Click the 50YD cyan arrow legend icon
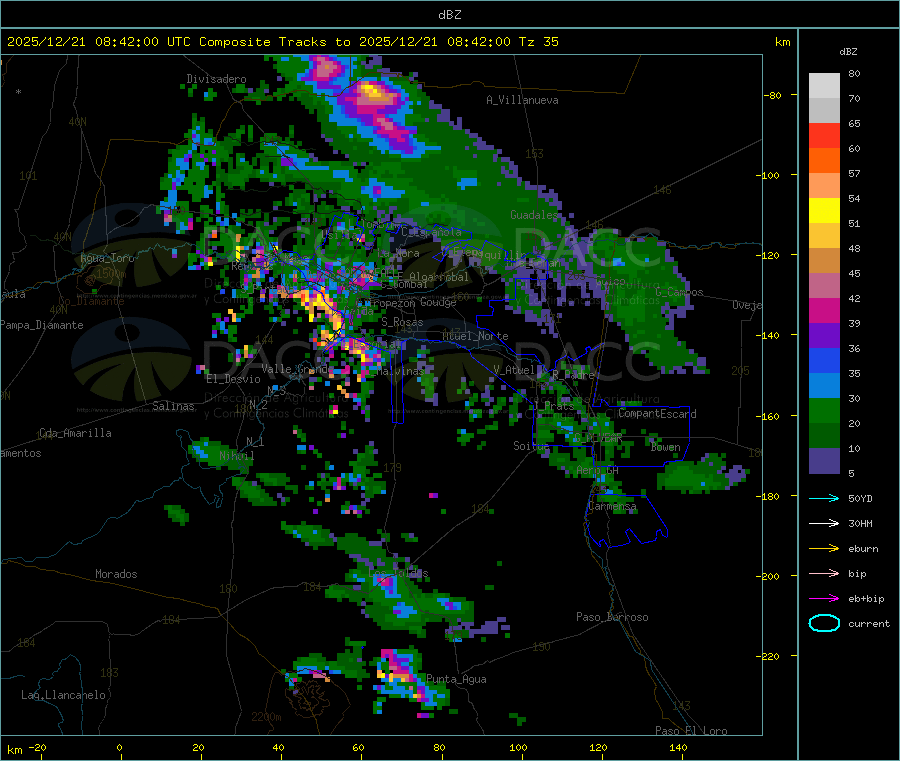This screenshot has width=900, height=761. (x=824, y=498)
